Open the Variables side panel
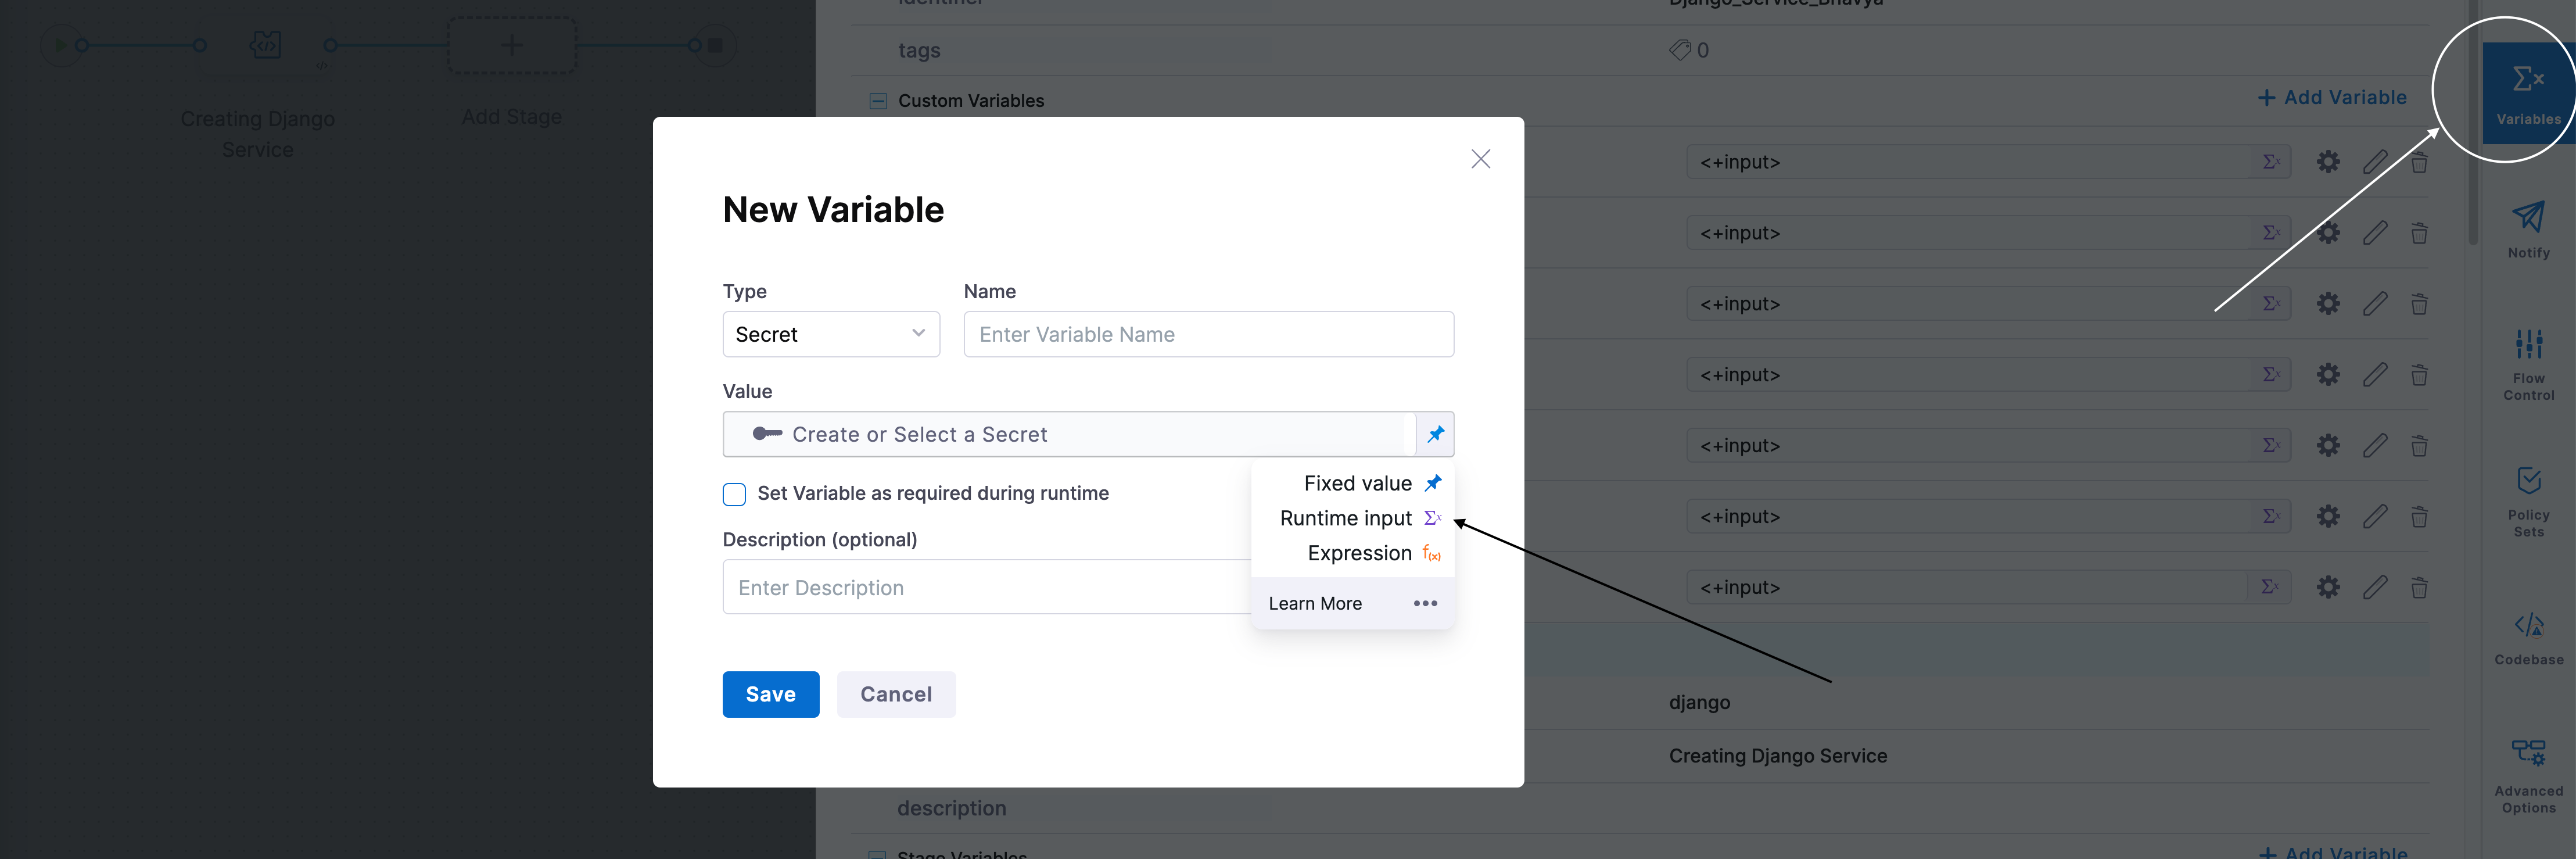2576x859 pixels. click(x=2527, y=93)
